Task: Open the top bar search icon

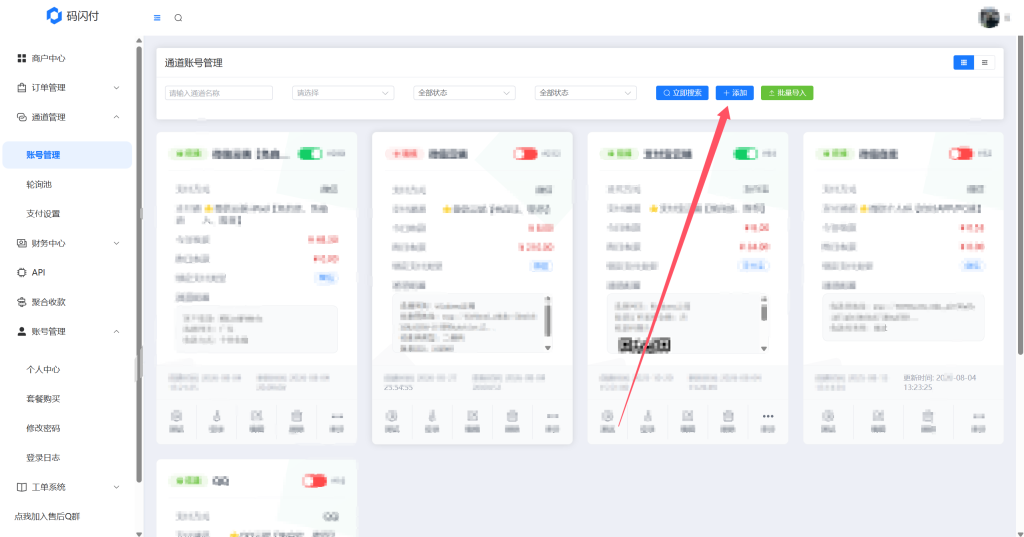Action: (x=178, y=18)
